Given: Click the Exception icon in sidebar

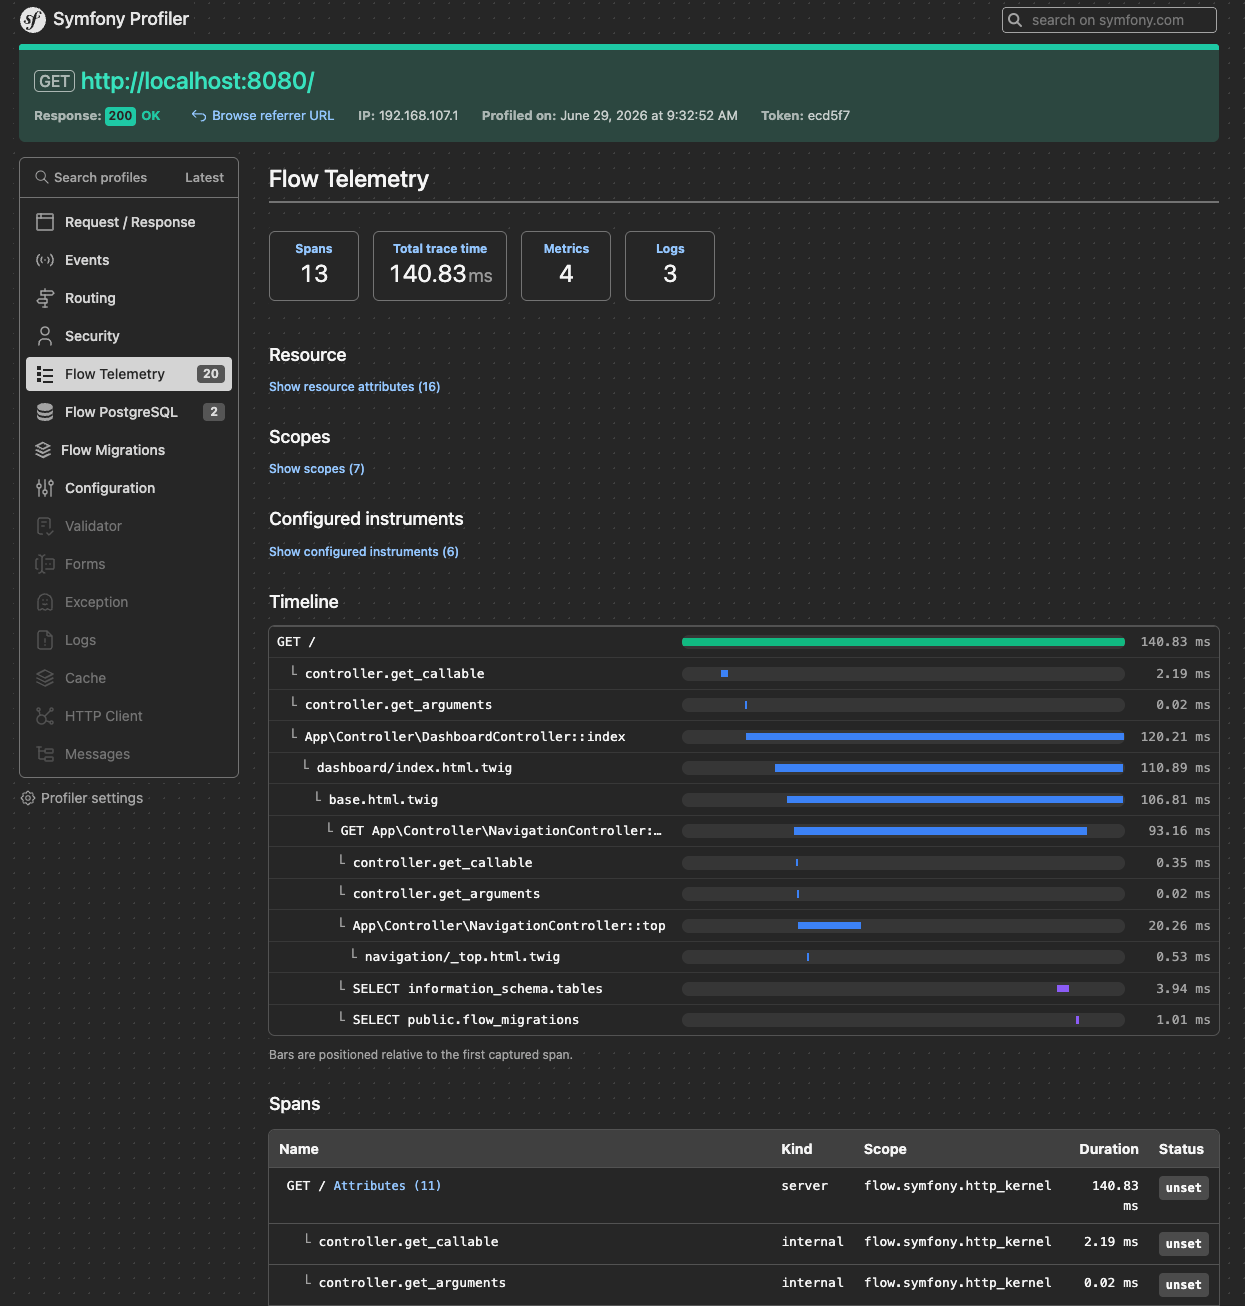Looking at the screenshot, I should click(45, 602).
